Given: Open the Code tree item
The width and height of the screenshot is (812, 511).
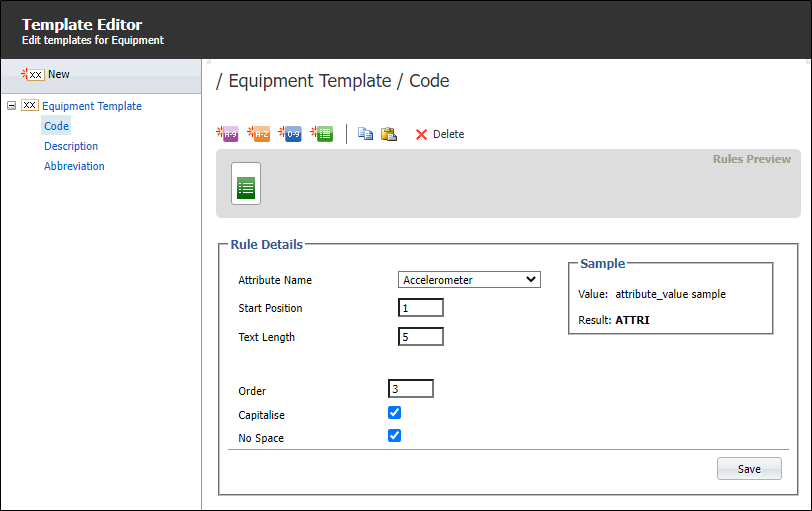Looking at the screenshot, I should tap(56, 126).
